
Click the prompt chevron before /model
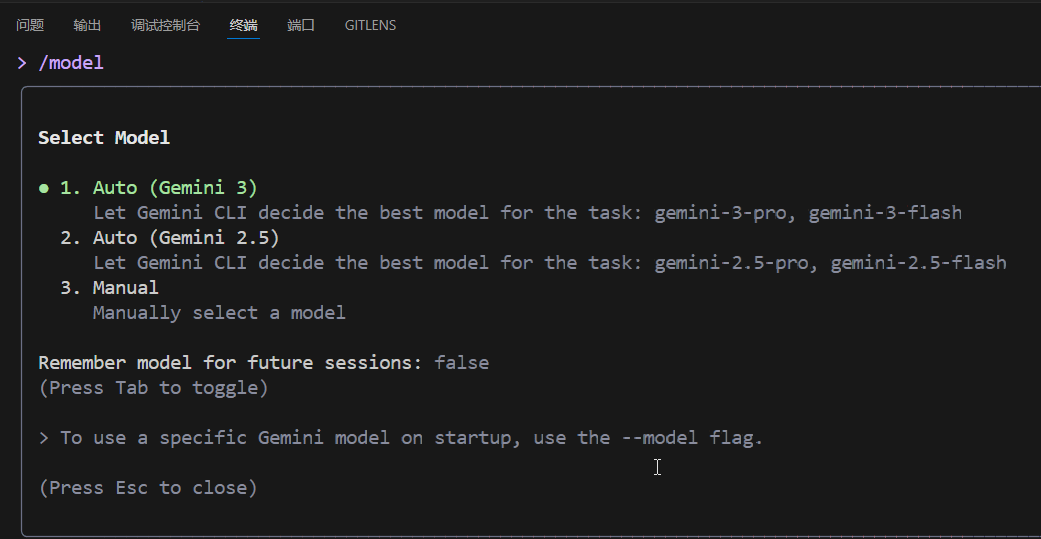click(21, 63)
